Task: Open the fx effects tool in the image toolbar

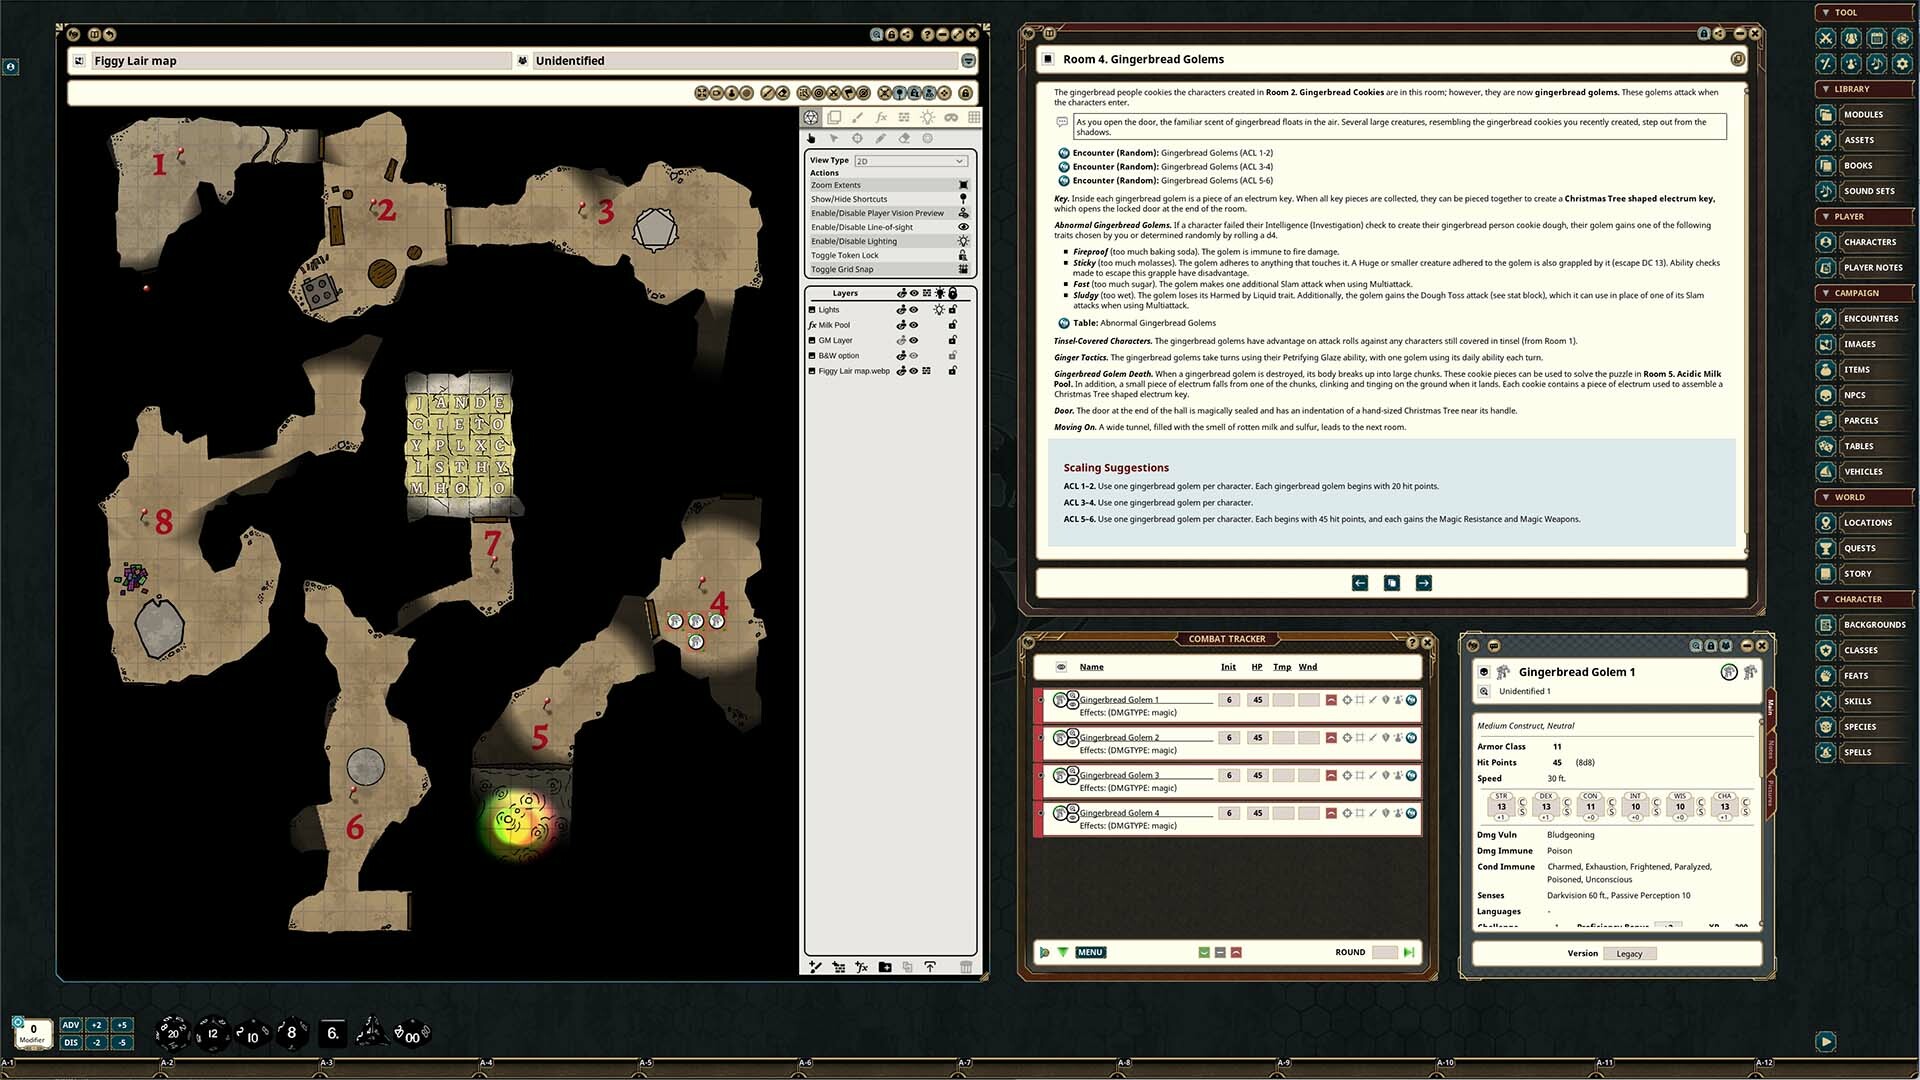Action: [881, 117]
